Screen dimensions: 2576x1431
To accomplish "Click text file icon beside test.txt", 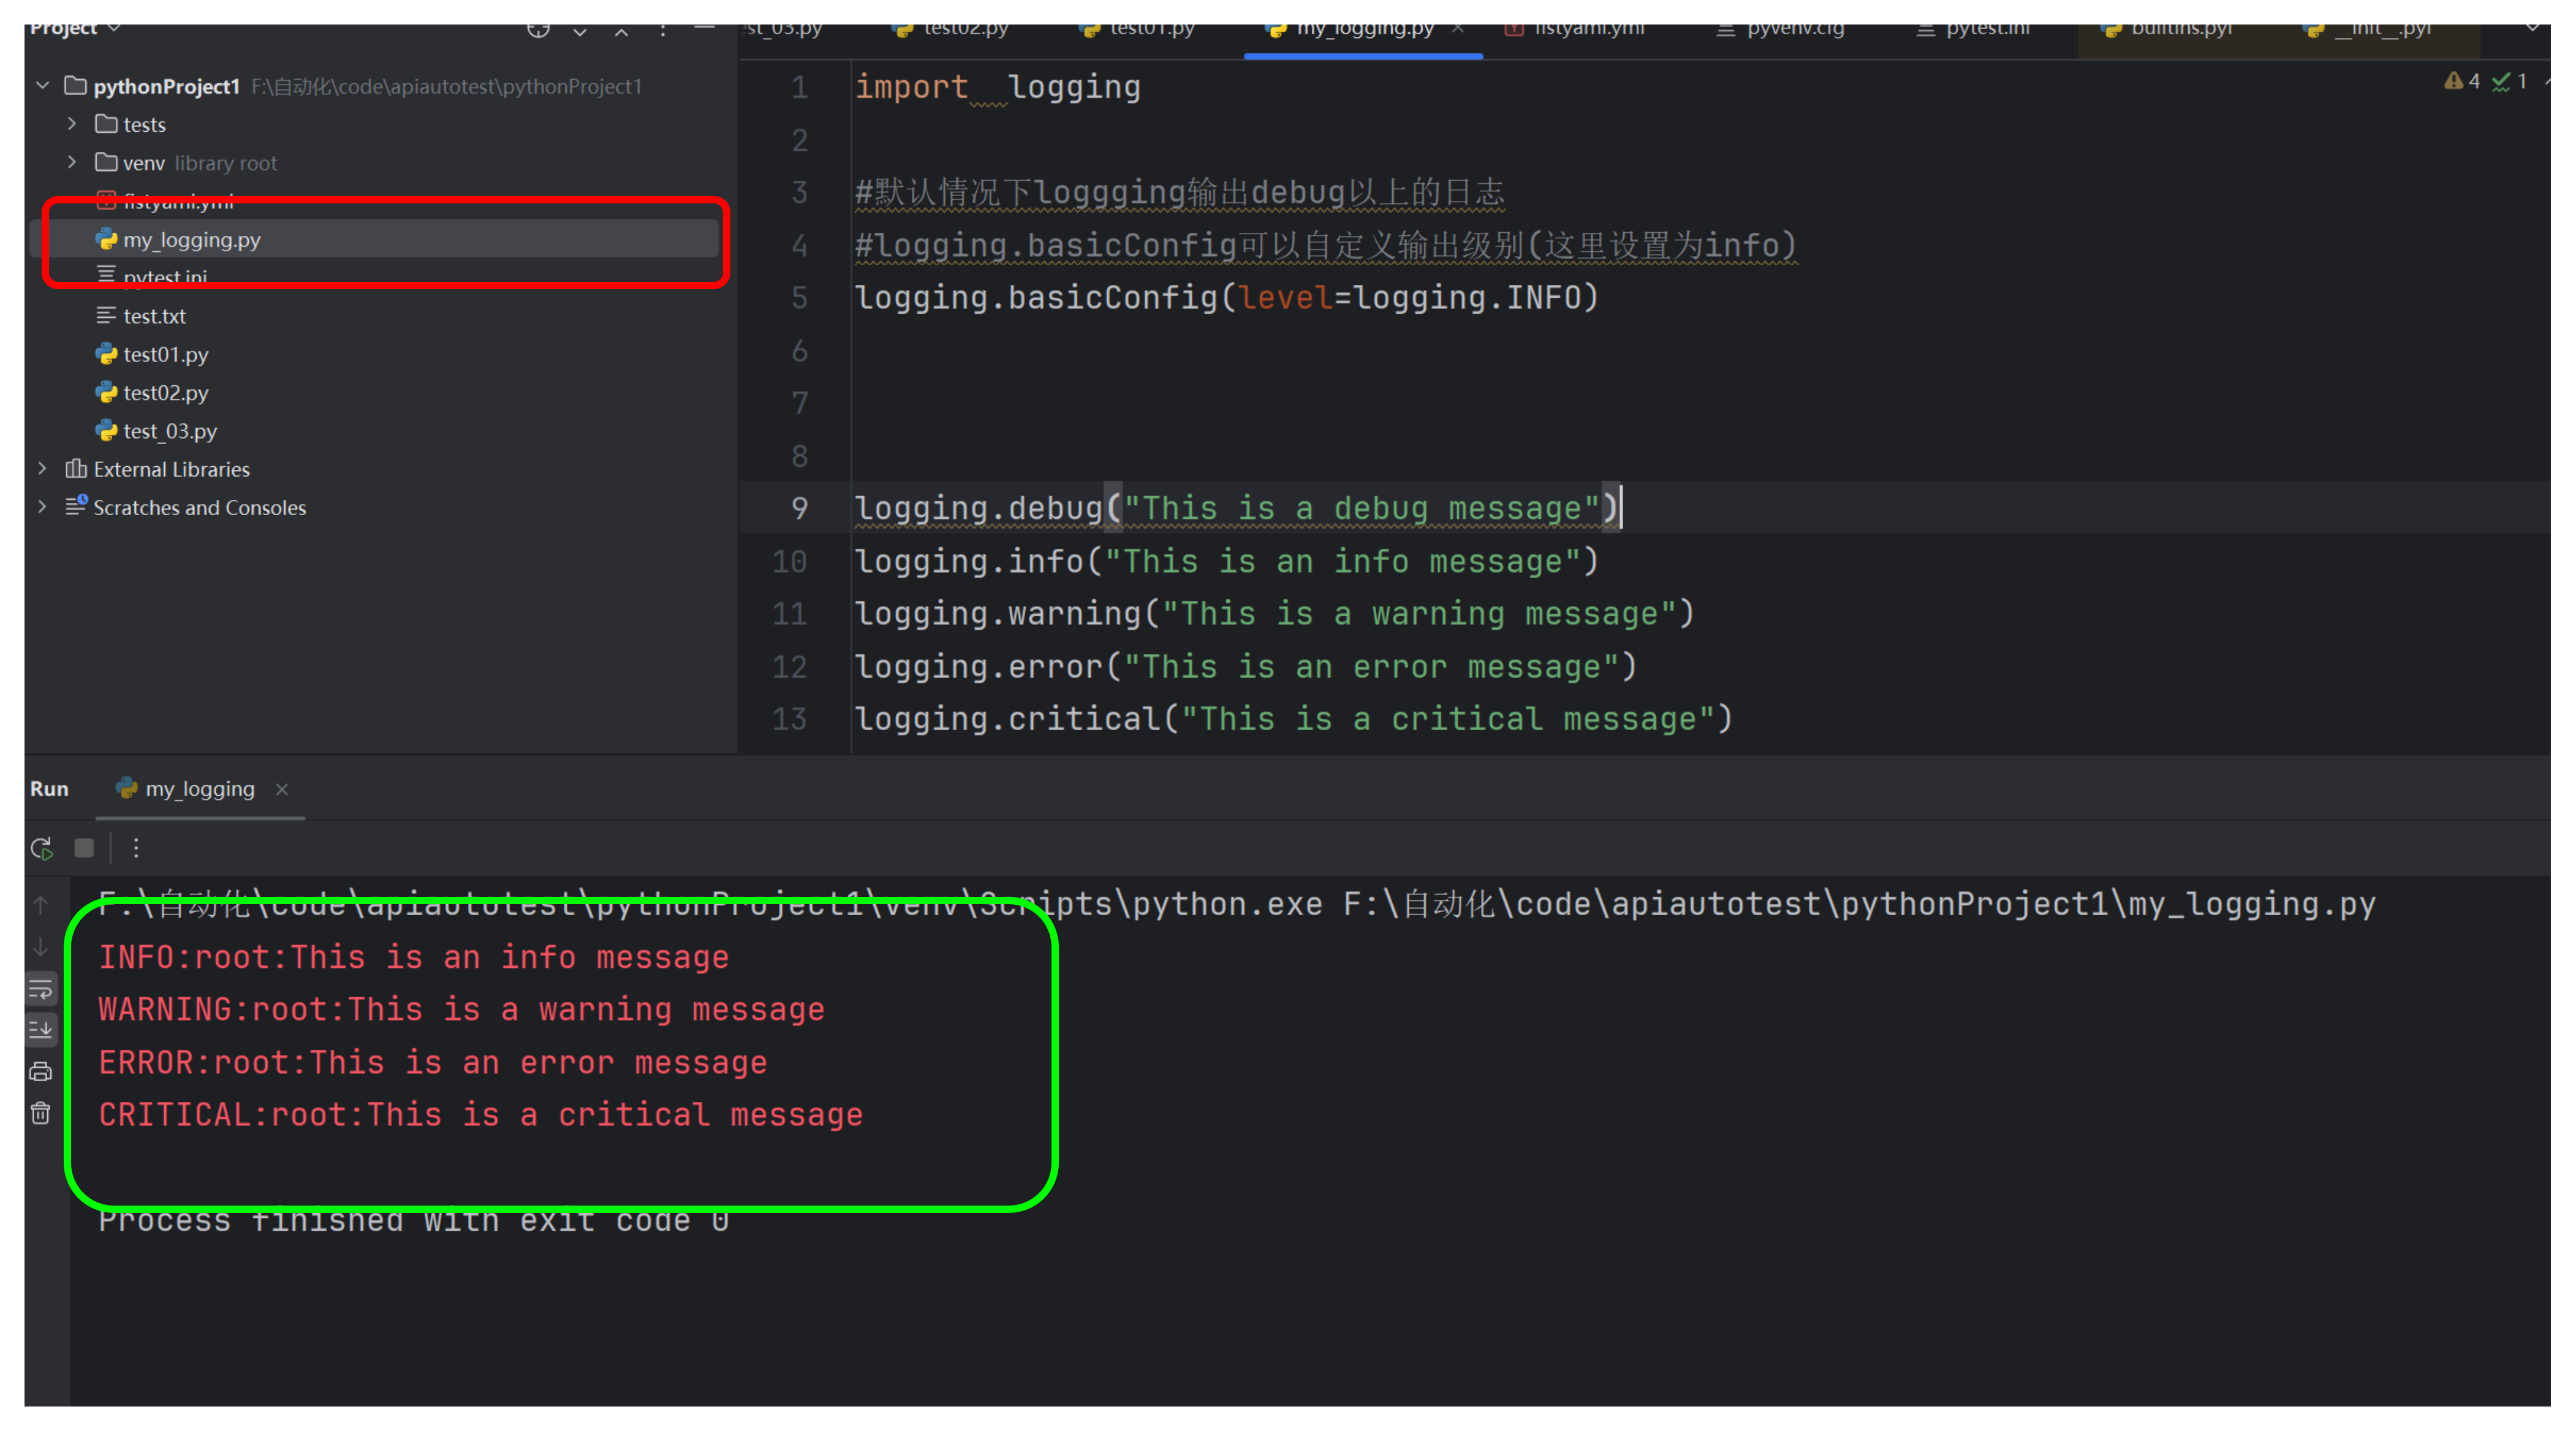I will [x=106, y=316].
